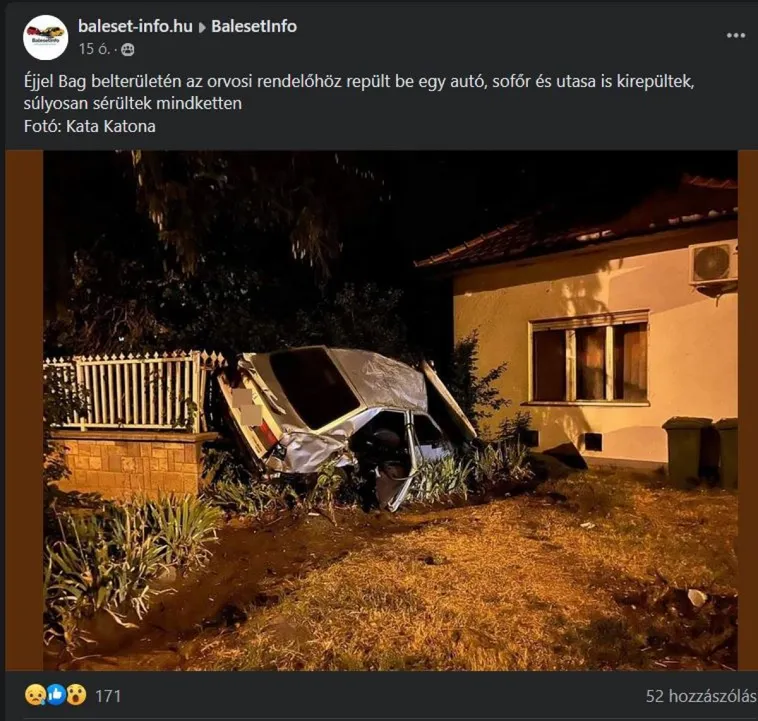This screenshot has height=721, width=758.
Task: Open the BalesetInfo group link
Action: [254, 26]
